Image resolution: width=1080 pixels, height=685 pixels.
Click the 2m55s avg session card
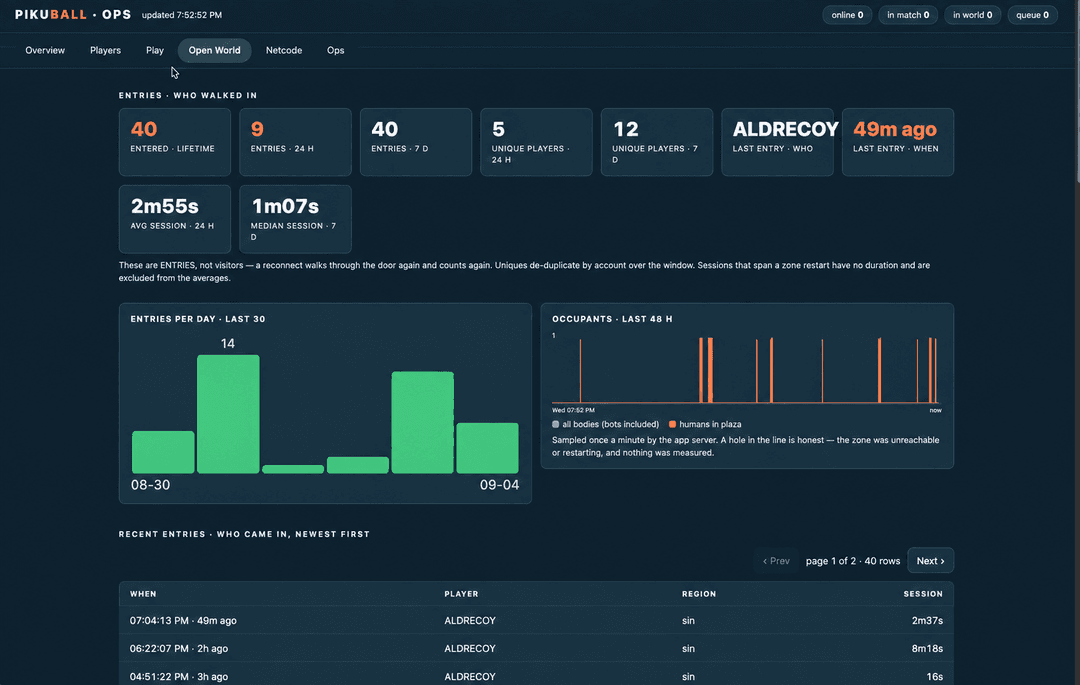[x=175, y=219]
